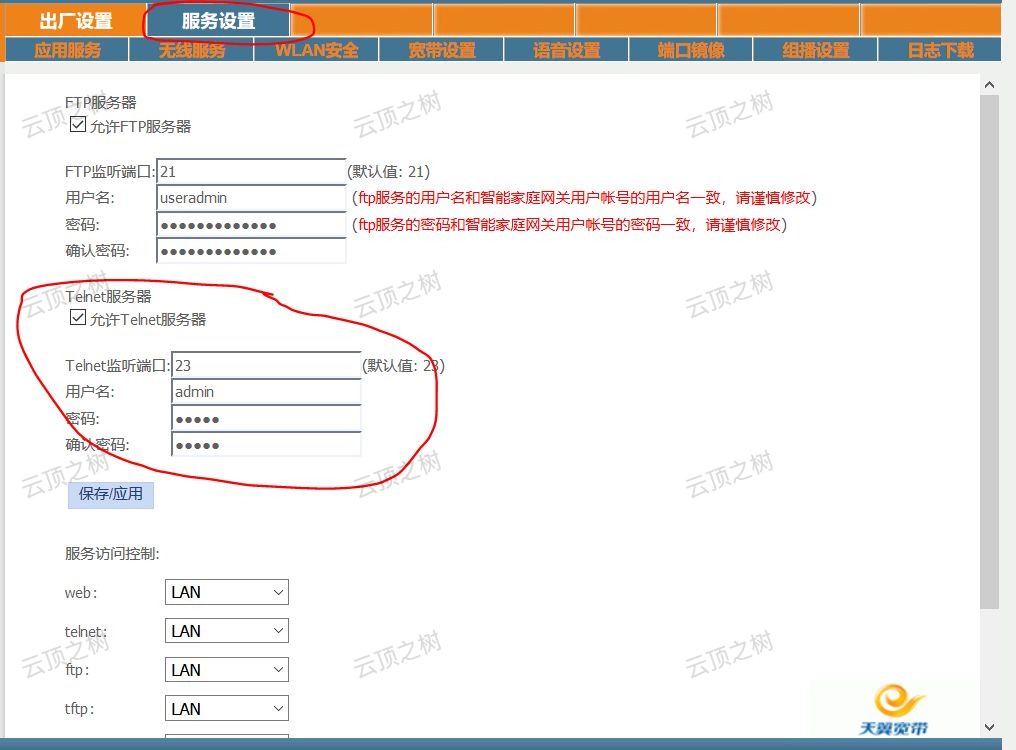点击保存/应用按钮
The width and height of the screenshot is (1016, 750).
point(110,494)
